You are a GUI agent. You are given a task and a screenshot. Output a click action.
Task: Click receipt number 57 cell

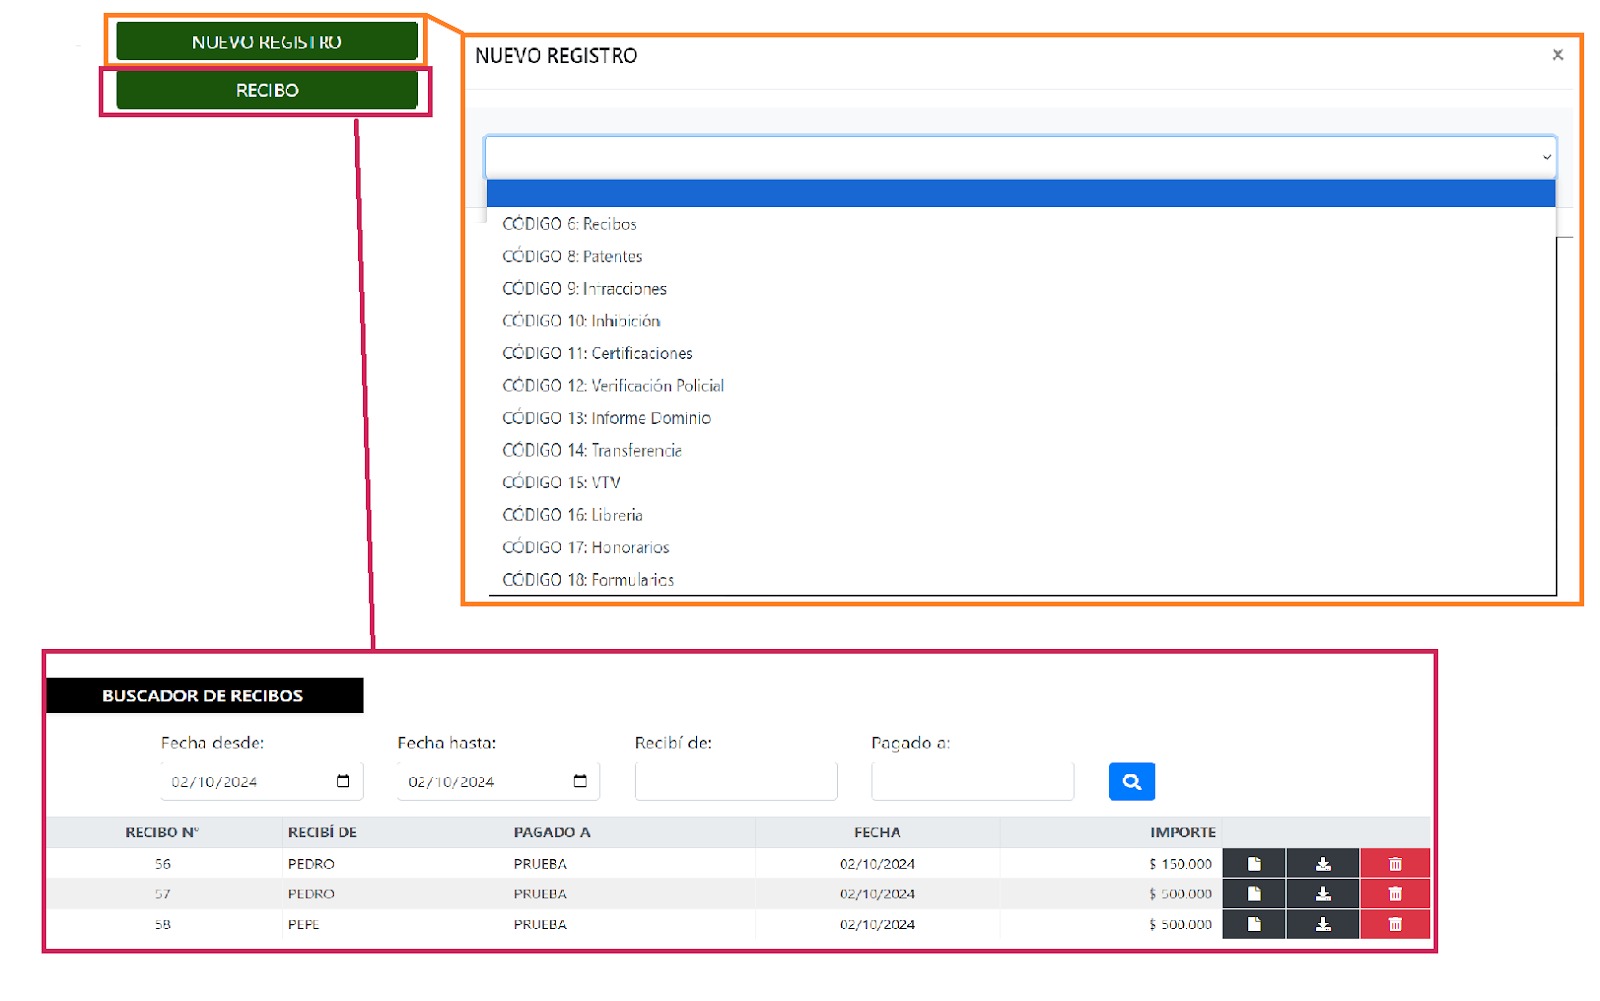(x=162, y=893)
